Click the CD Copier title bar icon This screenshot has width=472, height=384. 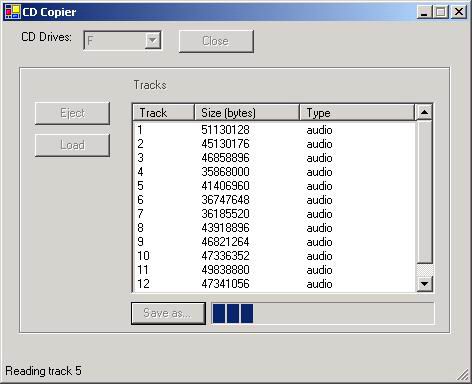(x=13, y=12)
